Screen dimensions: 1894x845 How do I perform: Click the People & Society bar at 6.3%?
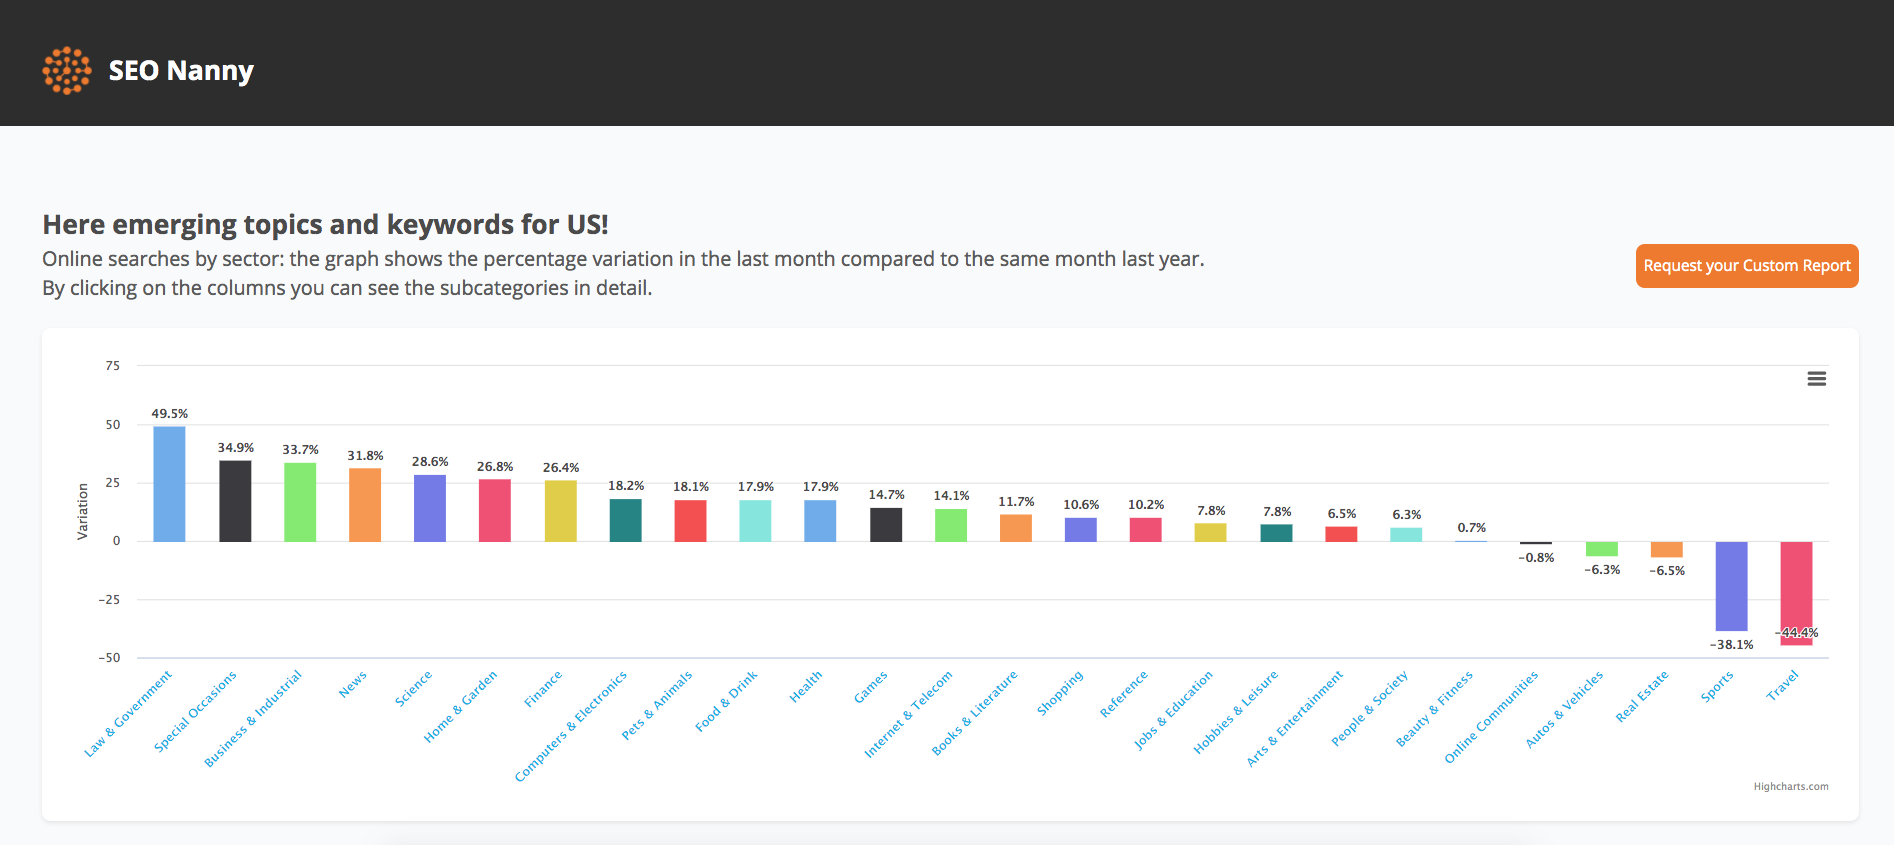pos(1406,535)
